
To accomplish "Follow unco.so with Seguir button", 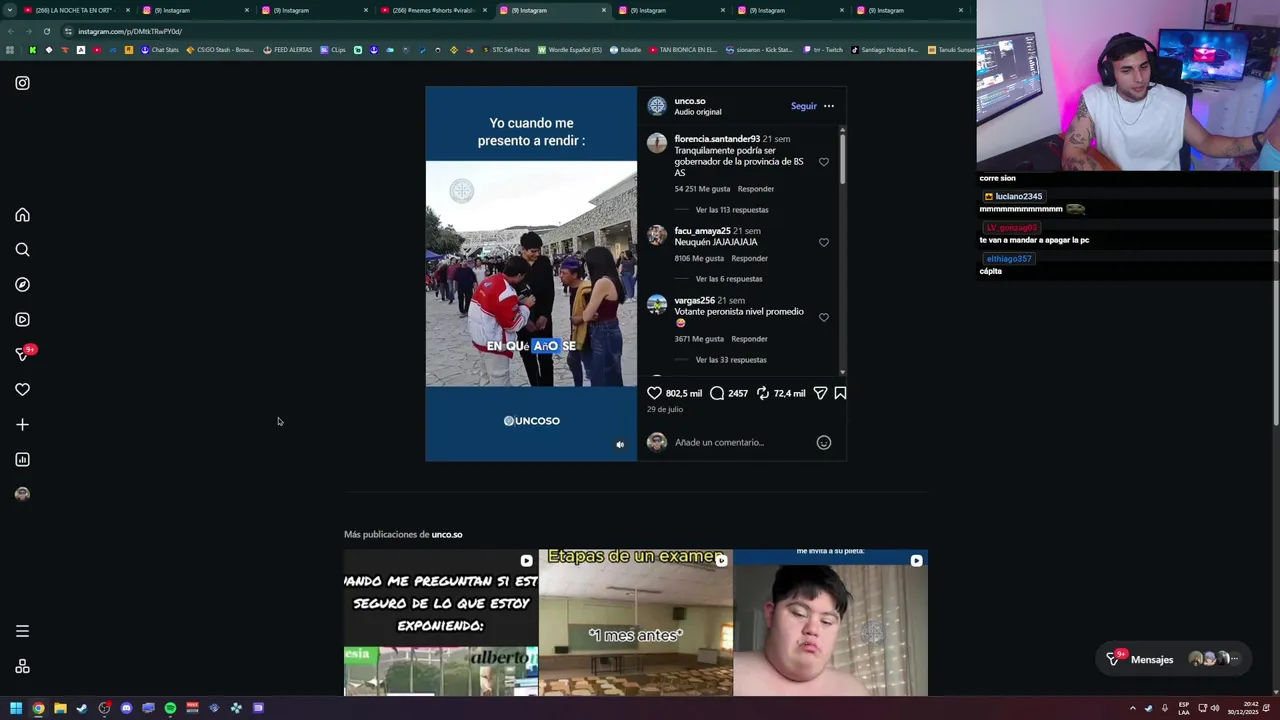I will tap(803, 106).
